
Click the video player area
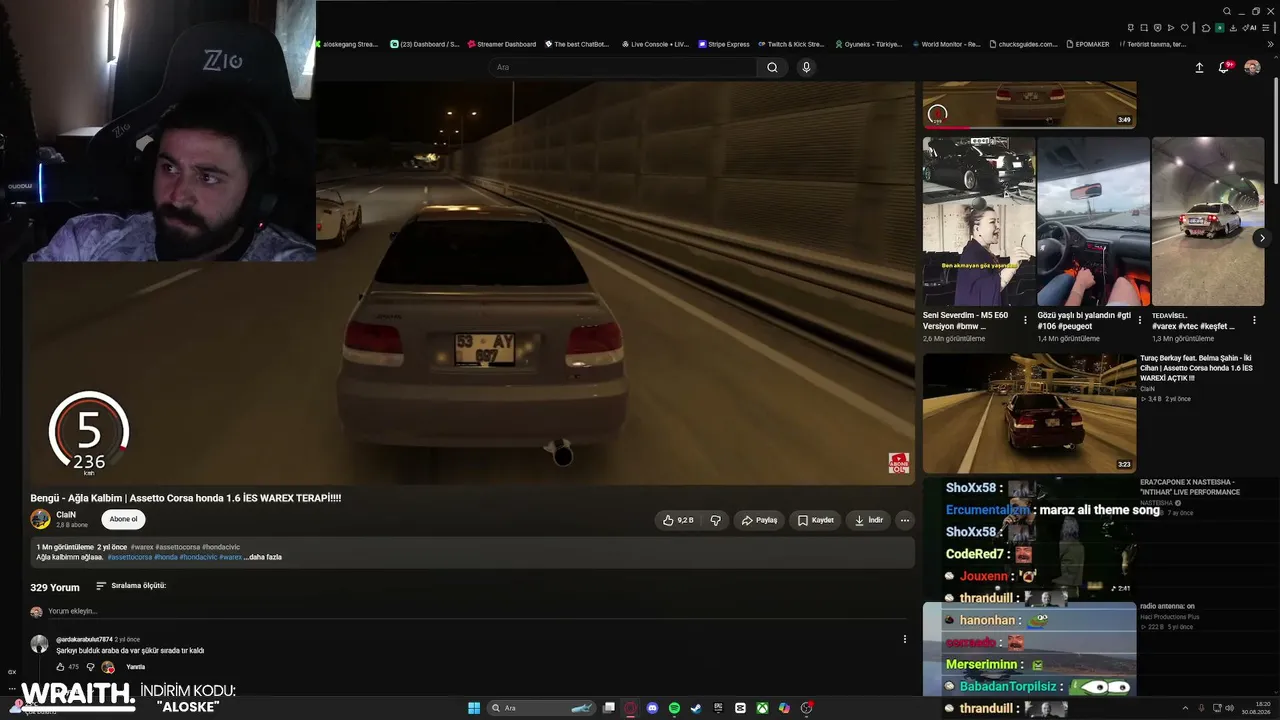(470, 283)
